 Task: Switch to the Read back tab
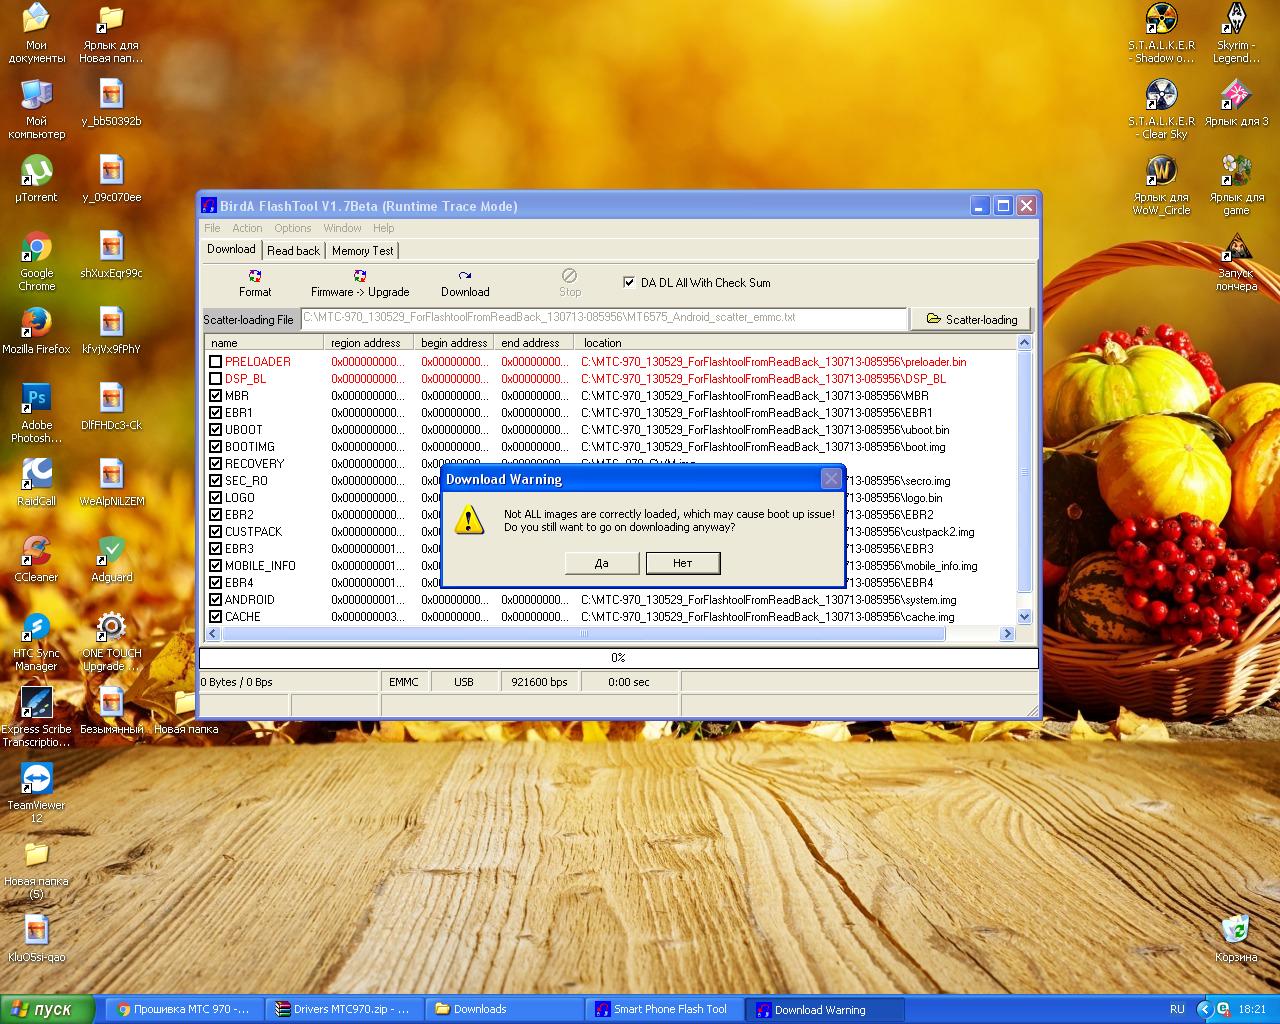tap(293, 251)
